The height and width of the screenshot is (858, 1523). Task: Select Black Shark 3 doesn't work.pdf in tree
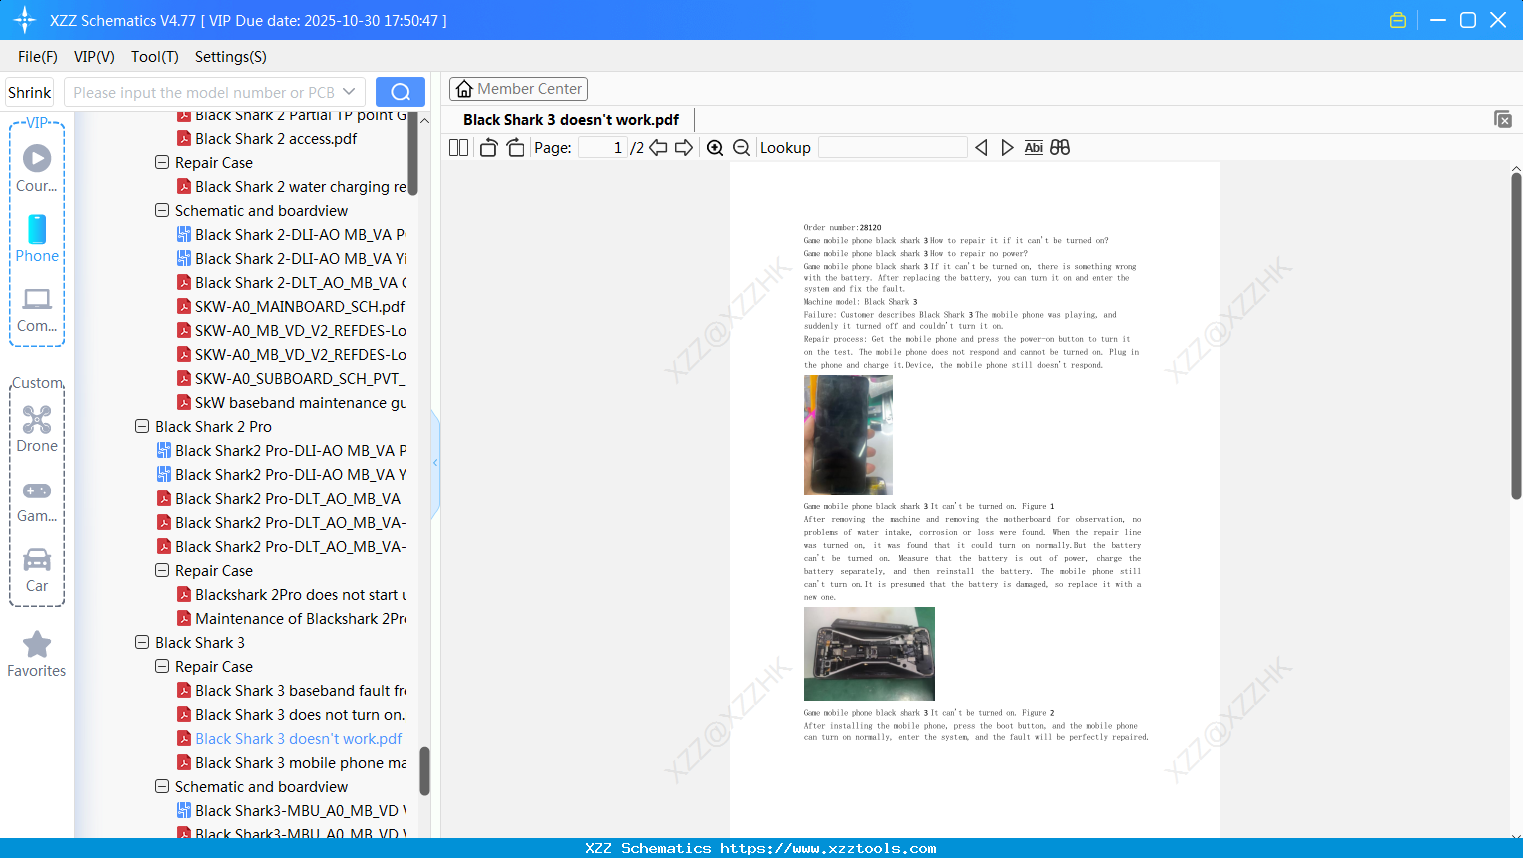289,738
